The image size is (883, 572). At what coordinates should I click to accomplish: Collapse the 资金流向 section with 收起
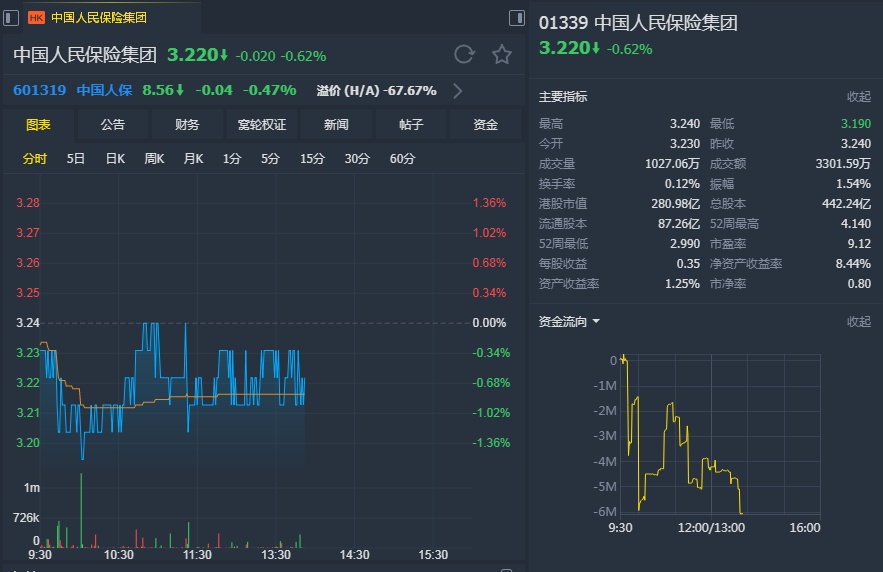[859, 321]
